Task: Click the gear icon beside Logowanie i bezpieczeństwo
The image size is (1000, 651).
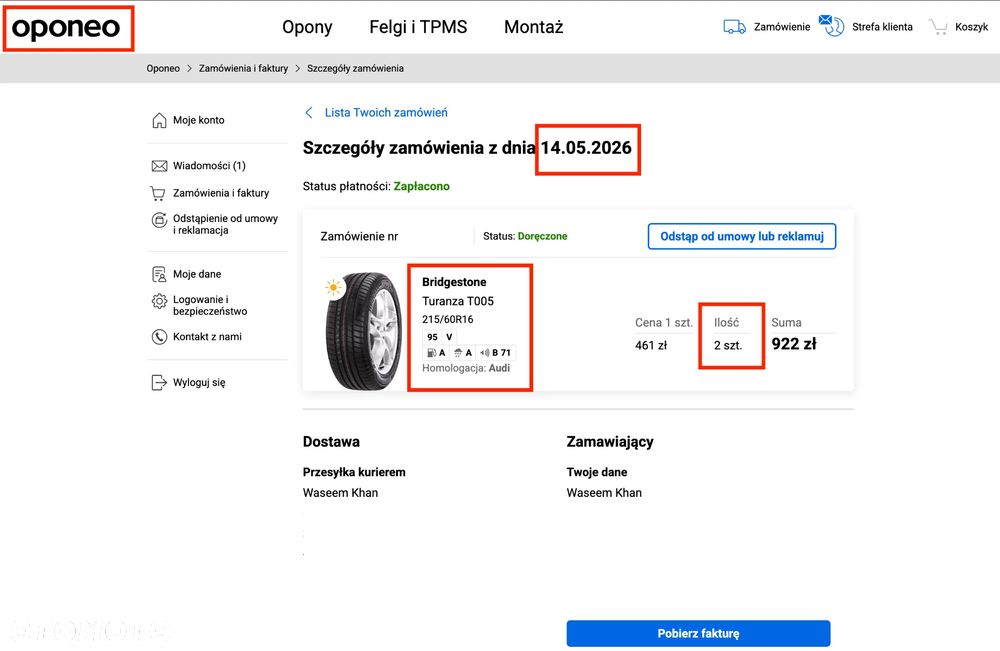Action: (159, 301)
